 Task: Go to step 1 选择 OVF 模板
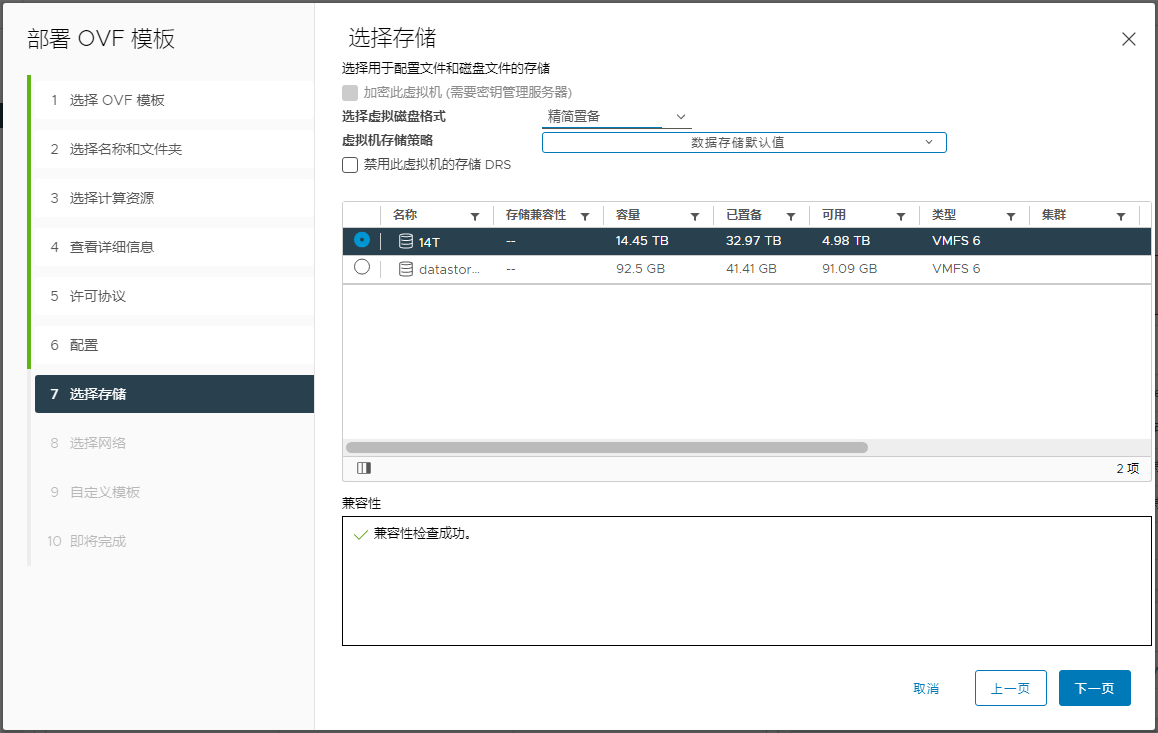117,100
